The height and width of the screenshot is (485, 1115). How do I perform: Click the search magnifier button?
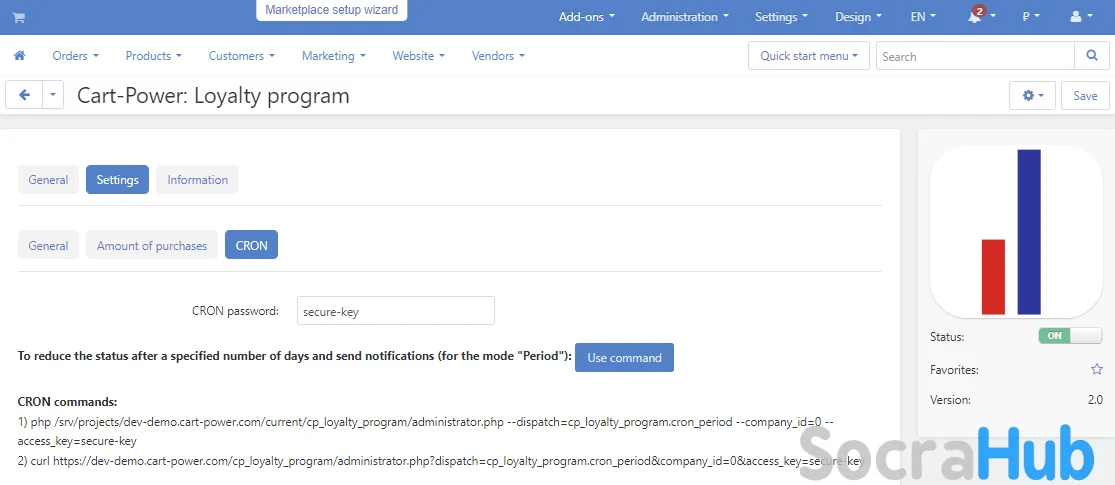point(1092,55)
